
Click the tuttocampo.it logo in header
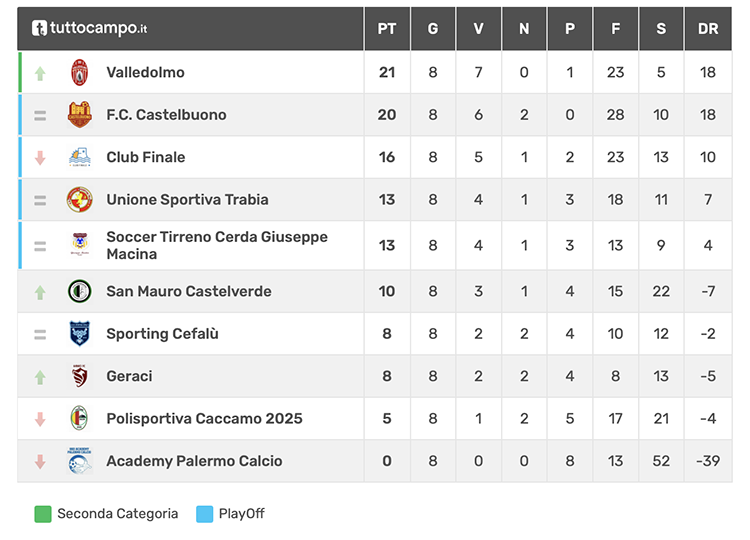90,28
